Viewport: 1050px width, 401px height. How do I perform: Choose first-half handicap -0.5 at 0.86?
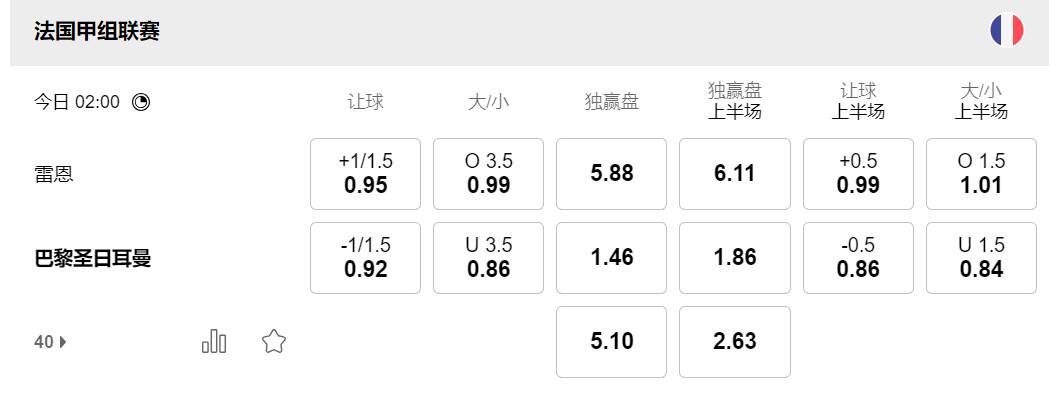(x=858, y=258)
